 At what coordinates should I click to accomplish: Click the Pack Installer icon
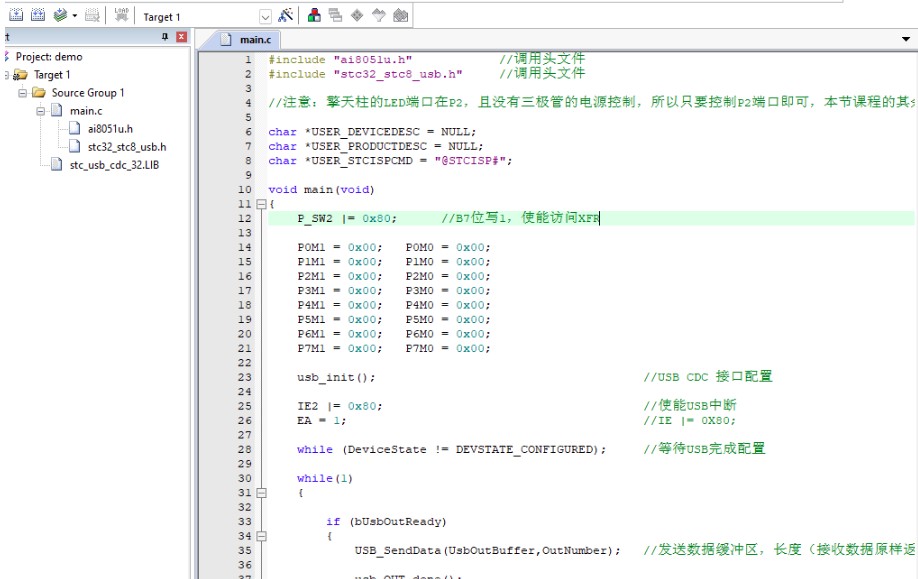tap(400, 15)
